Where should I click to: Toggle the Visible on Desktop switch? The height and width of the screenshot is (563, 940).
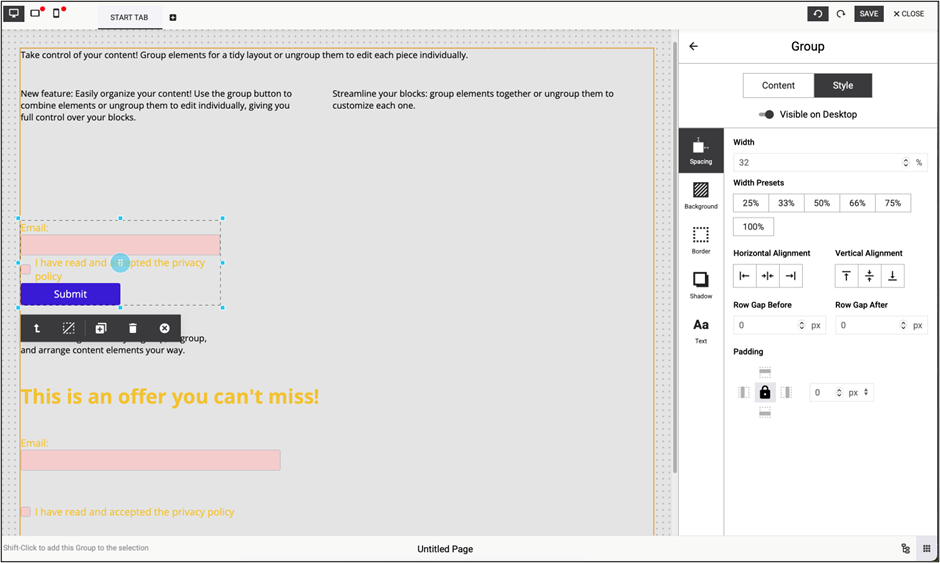coord(767,114)
